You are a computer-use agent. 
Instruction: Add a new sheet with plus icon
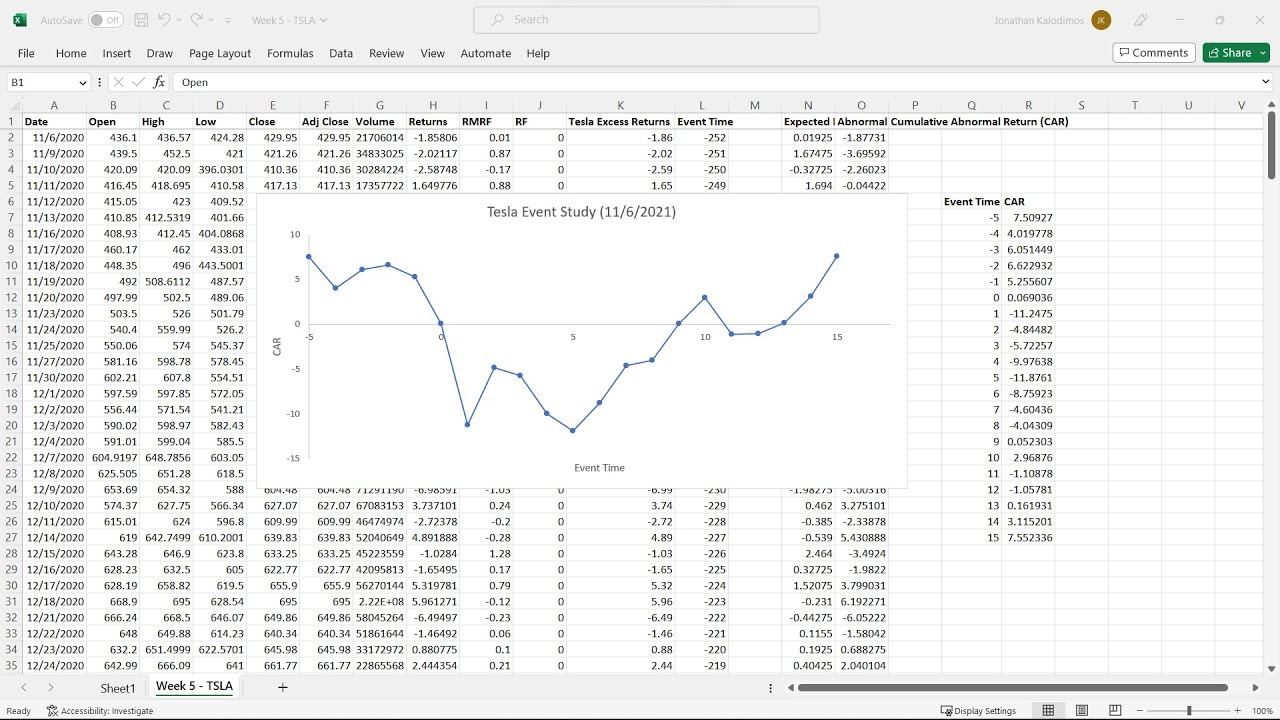pos(283,687)
